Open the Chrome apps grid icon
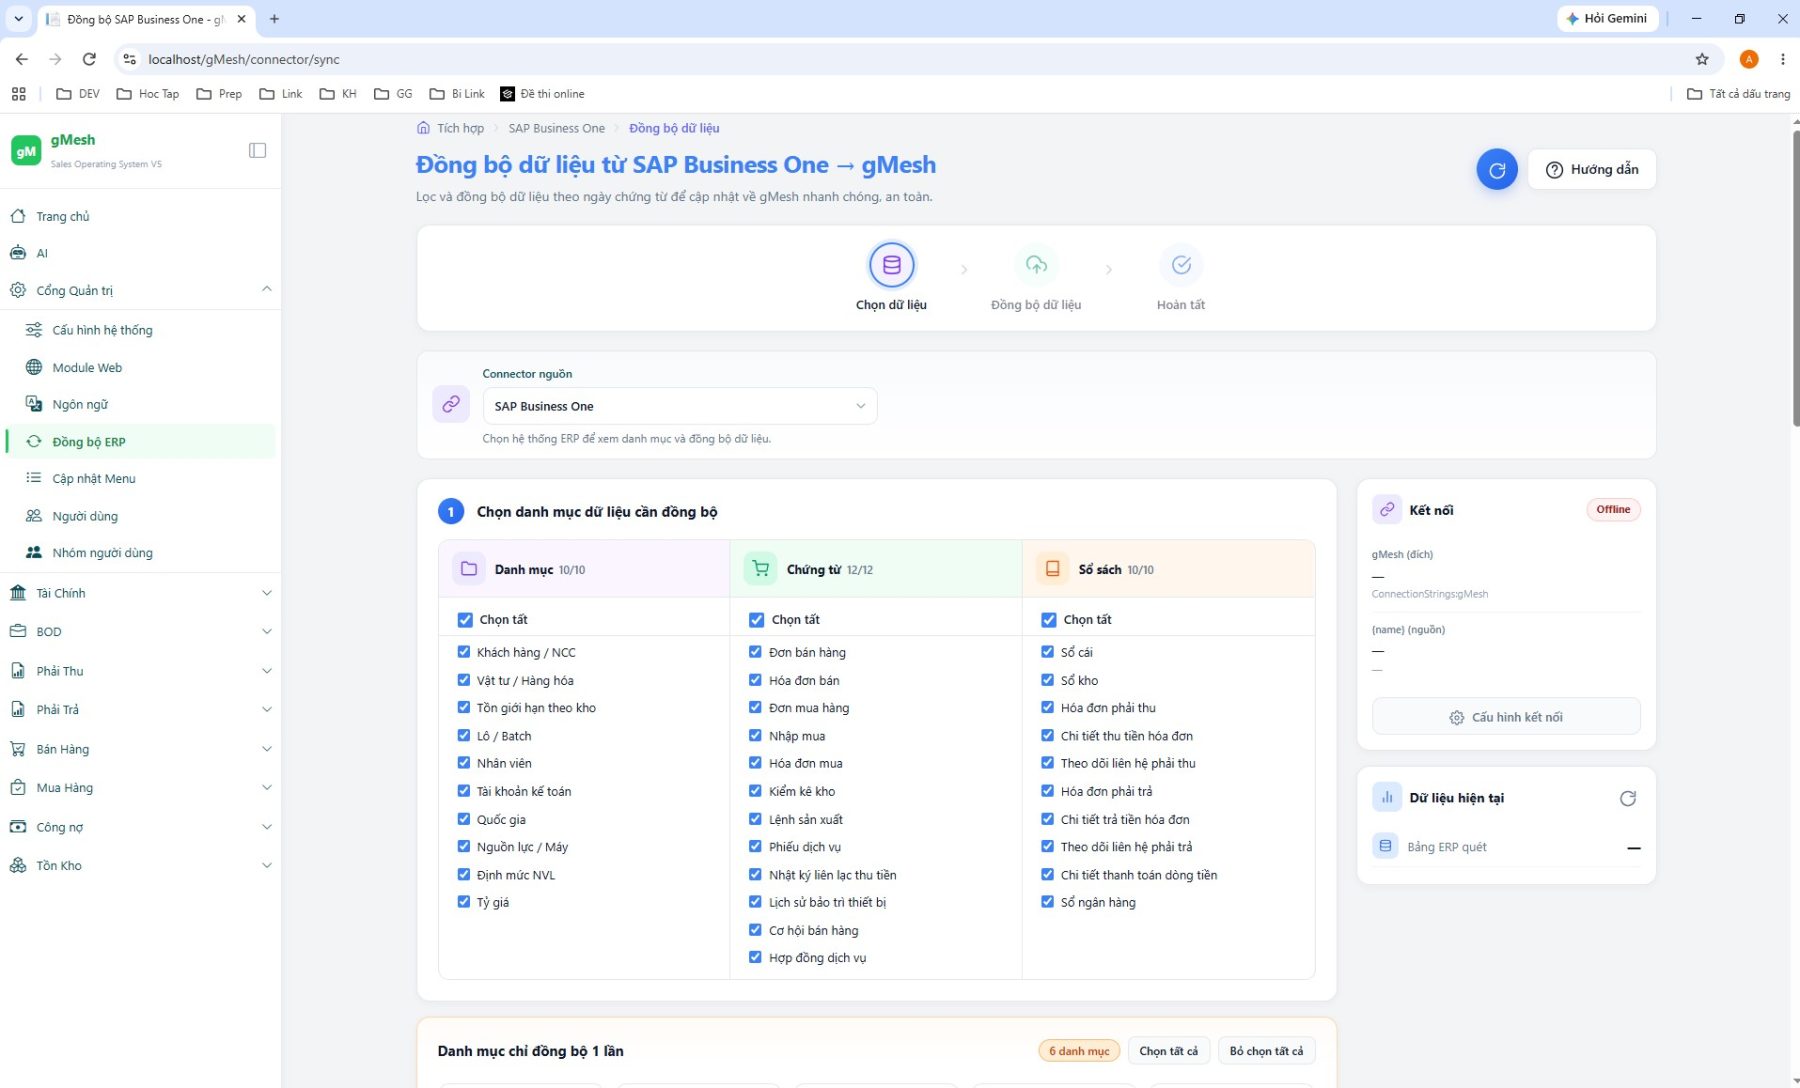Screen dimensions: 1800x1088 pyautogui.click(x=18, y=94)
